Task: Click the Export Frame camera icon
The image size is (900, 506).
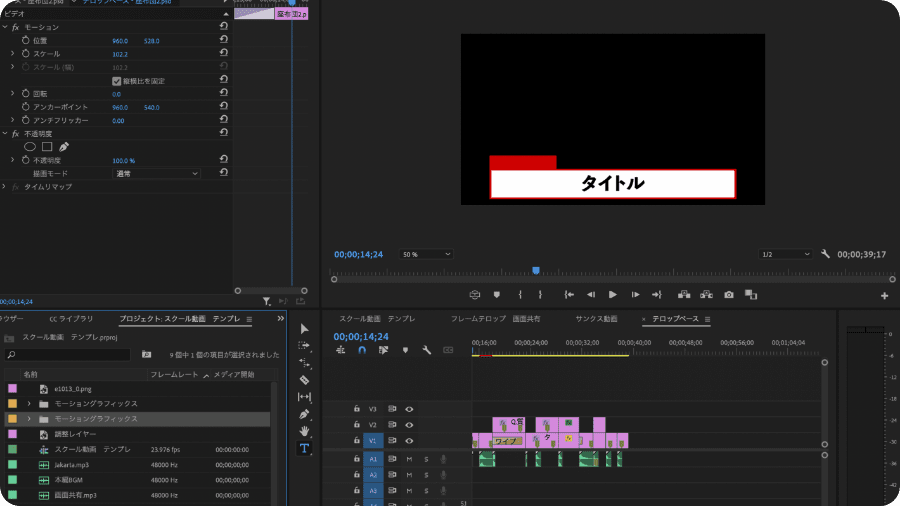Action: pyautogui.click(x=729, y=295)
